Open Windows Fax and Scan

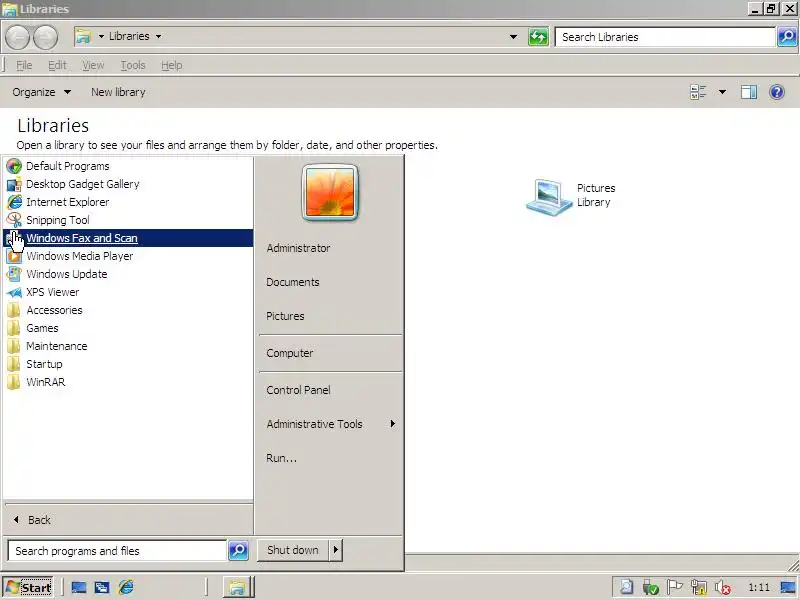[x=128, y=238]
